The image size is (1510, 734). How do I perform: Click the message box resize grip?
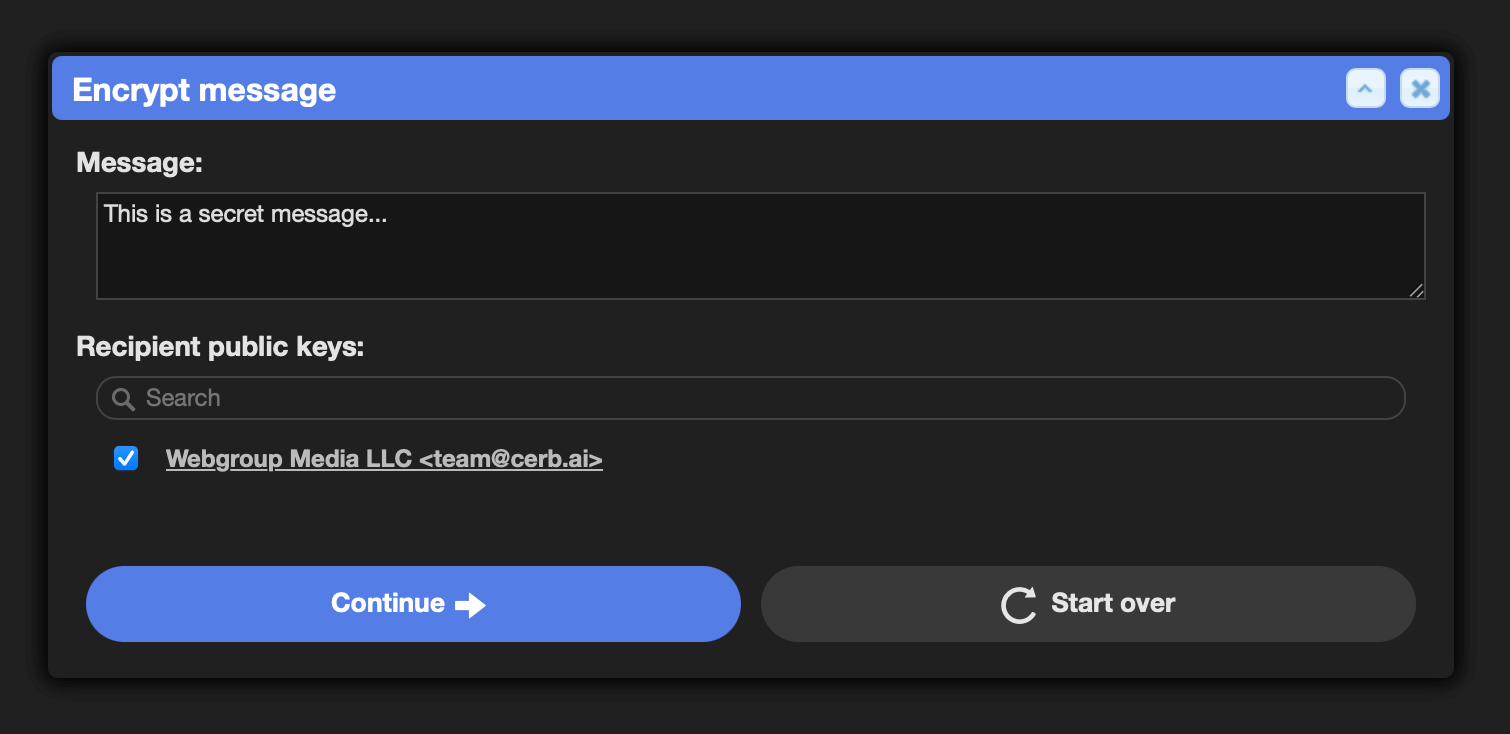pos(1416,290)
